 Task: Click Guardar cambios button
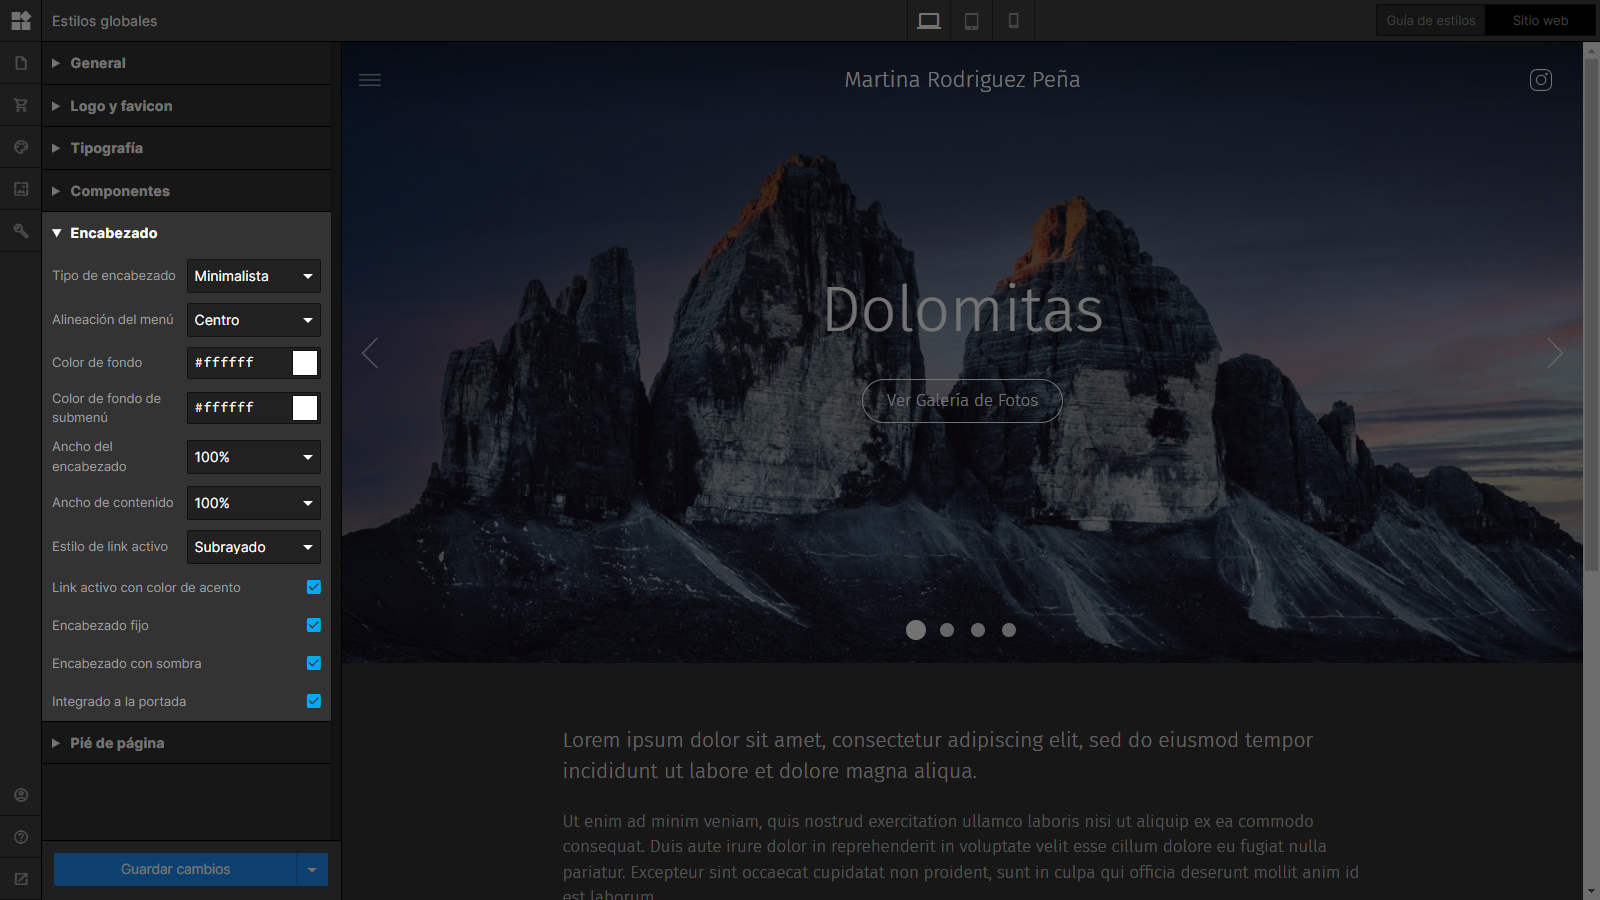click(175, 869)
